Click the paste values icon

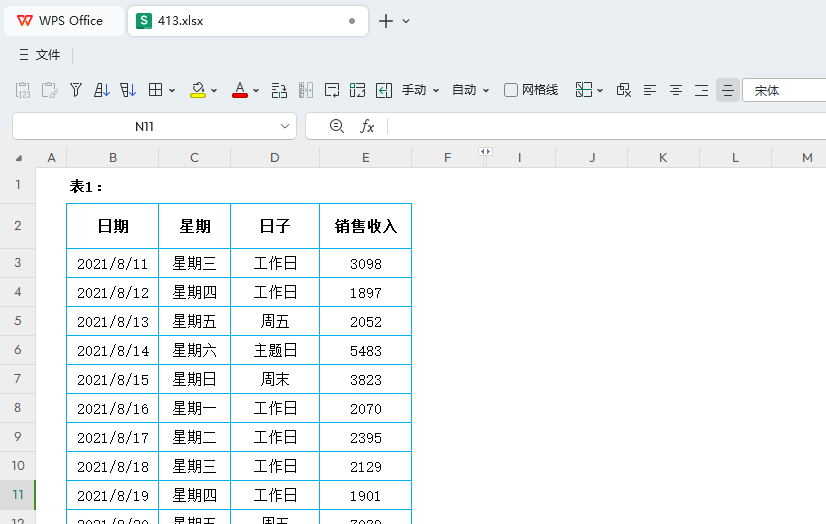pyautogui.click(x=23, y=90)
